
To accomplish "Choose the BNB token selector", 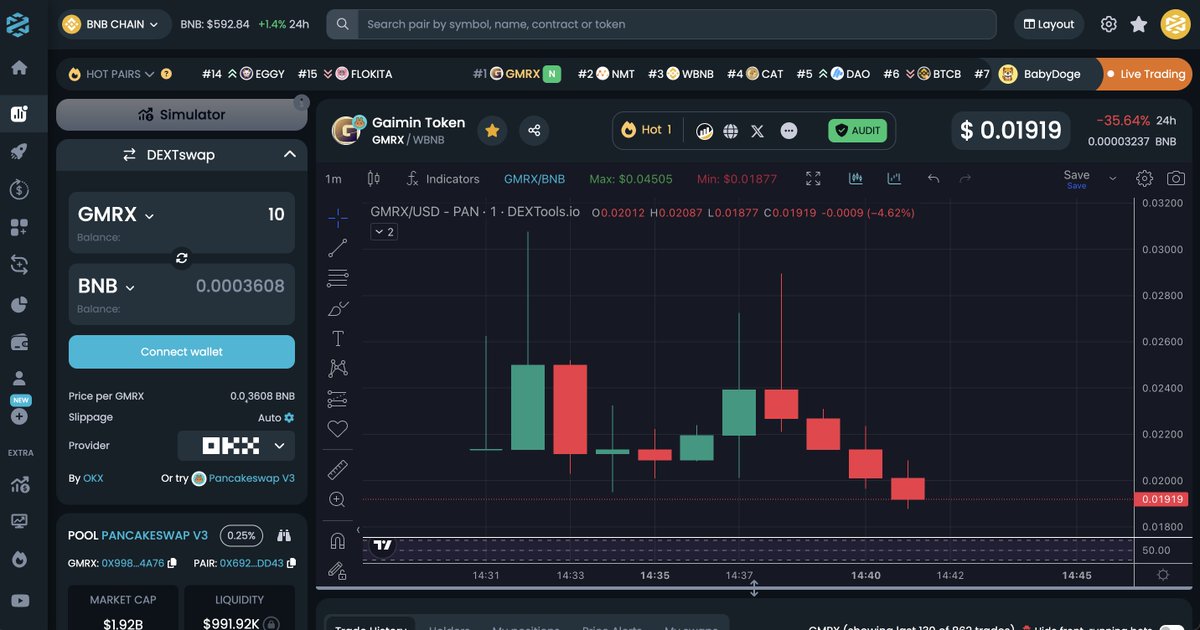I will [106, 286].
